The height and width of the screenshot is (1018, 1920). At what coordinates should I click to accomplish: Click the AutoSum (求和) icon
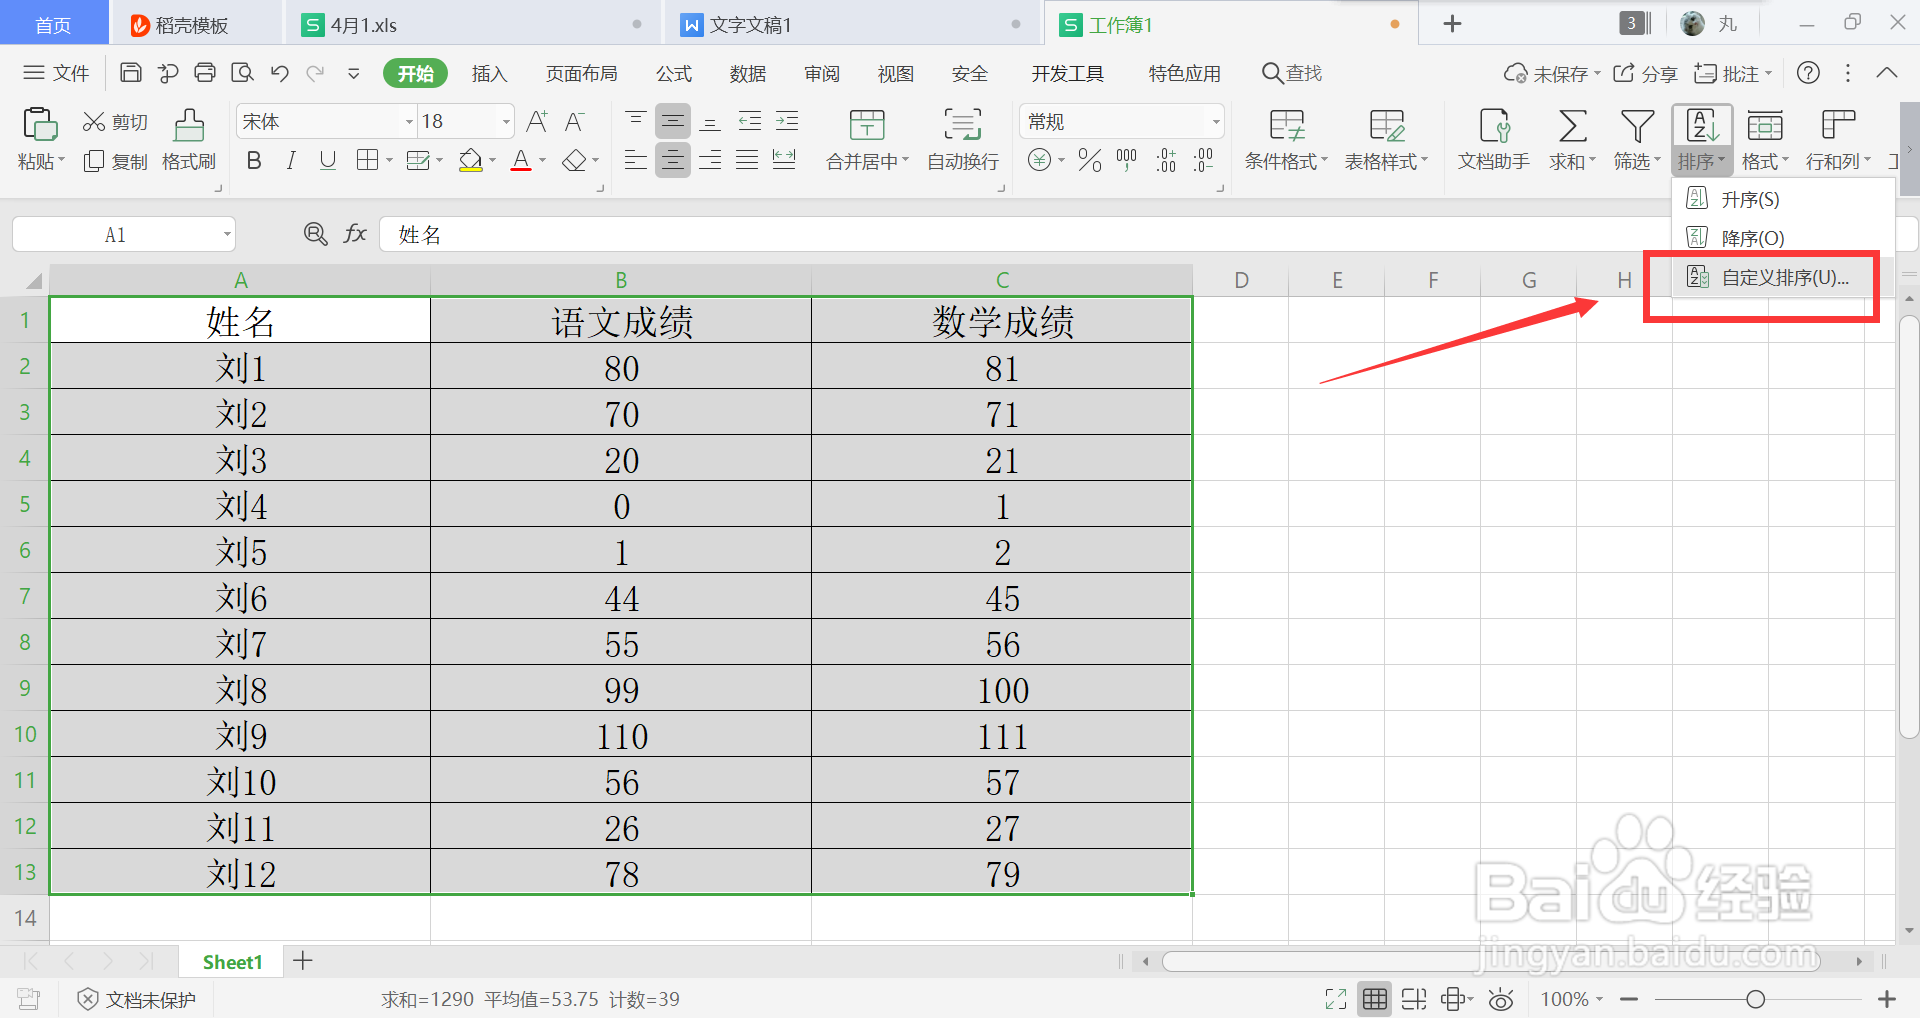coord(1567,140)
